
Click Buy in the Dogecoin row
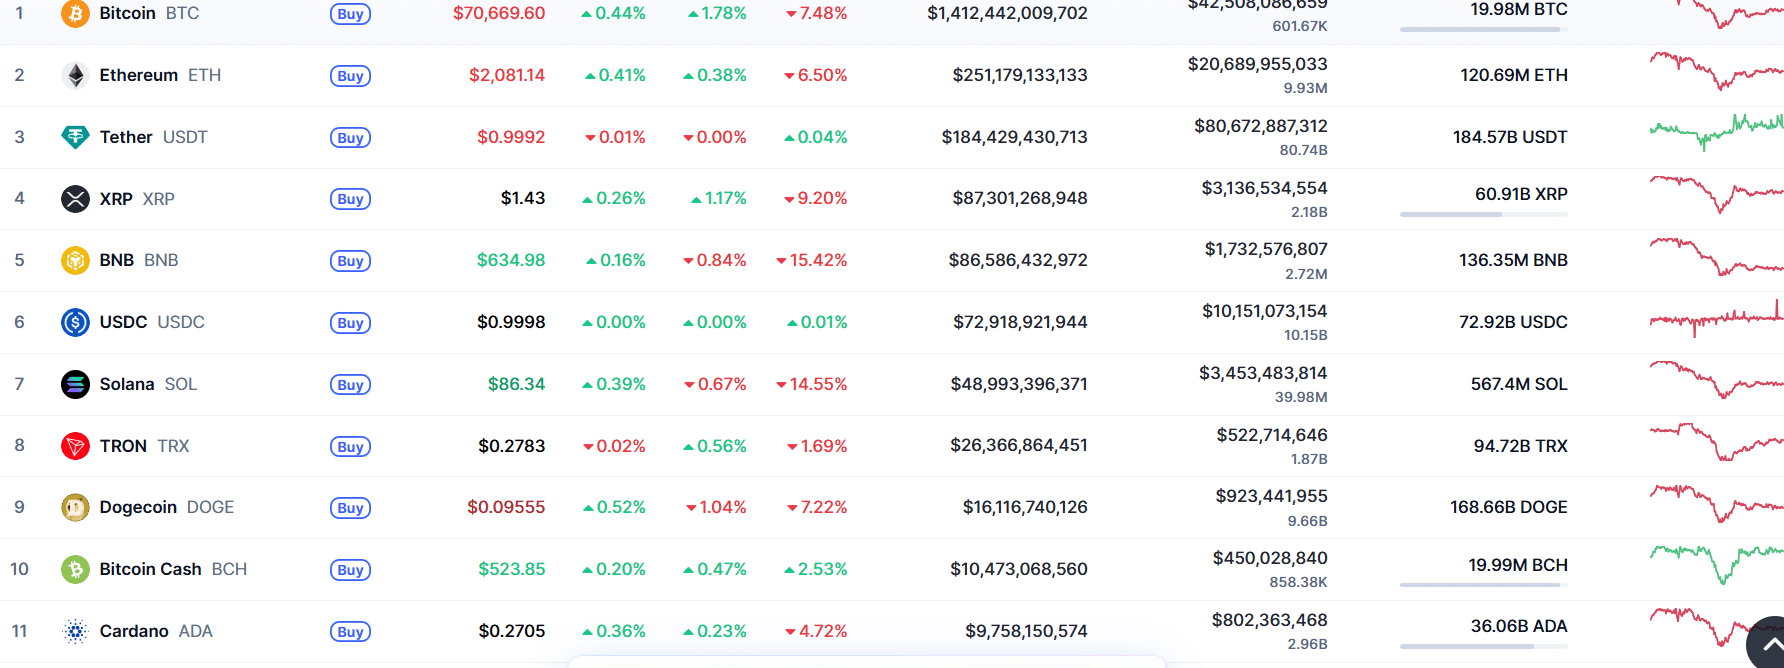click(x=350, y=508)
